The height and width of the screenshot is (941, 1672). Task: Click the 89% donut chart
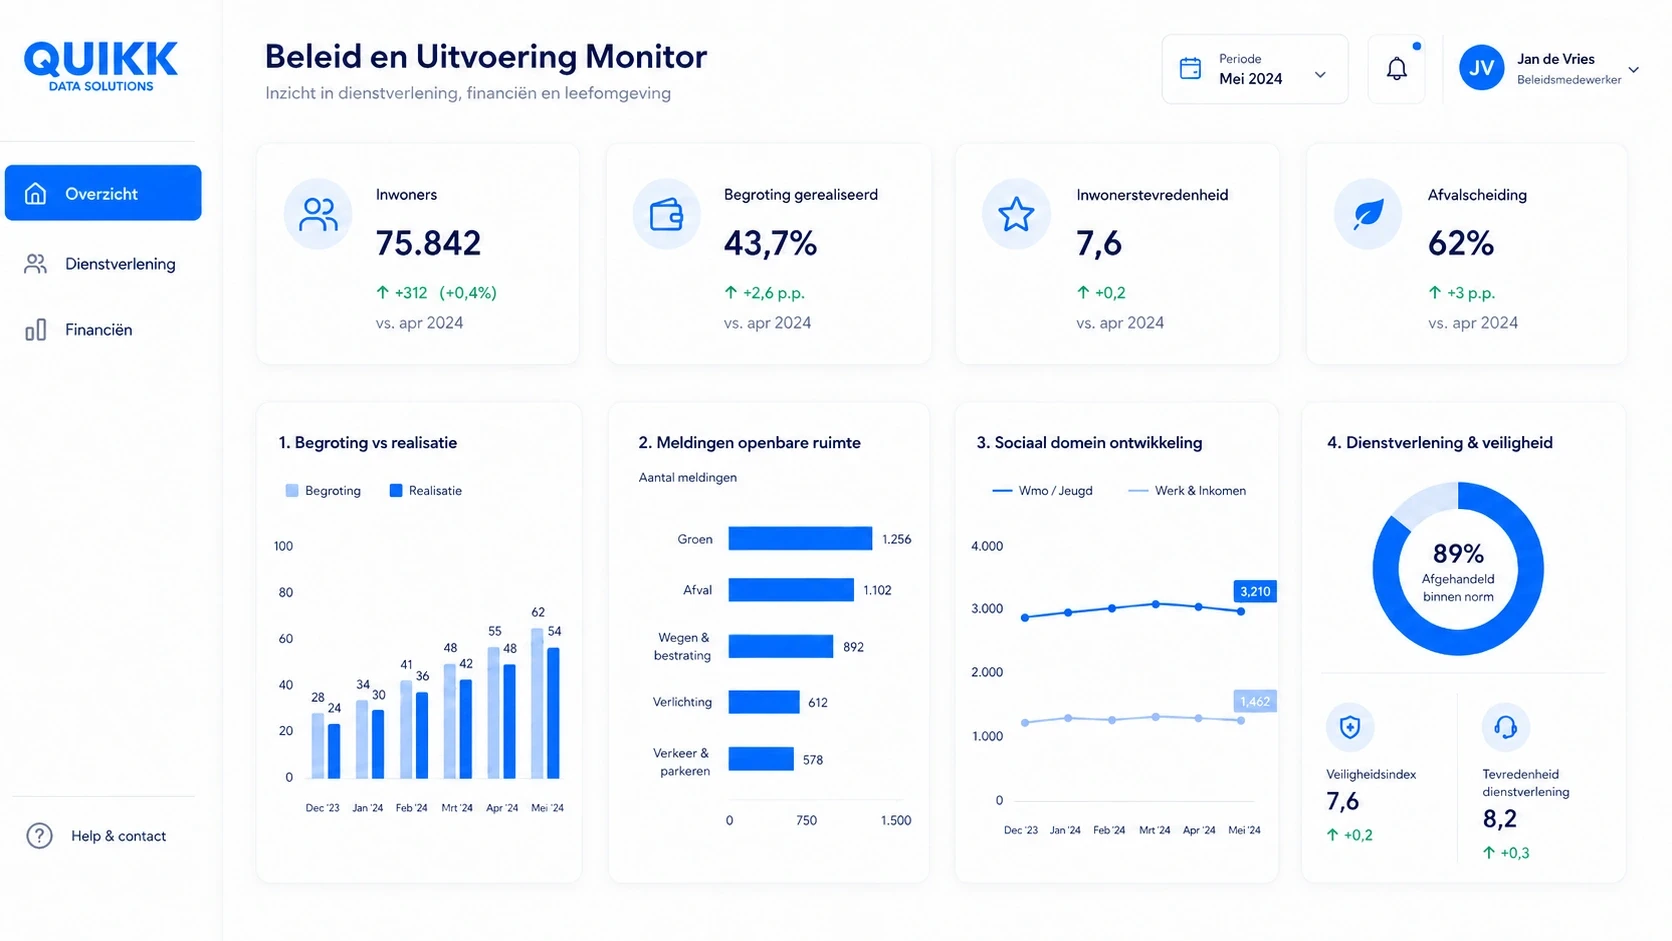coord(1458,569)
